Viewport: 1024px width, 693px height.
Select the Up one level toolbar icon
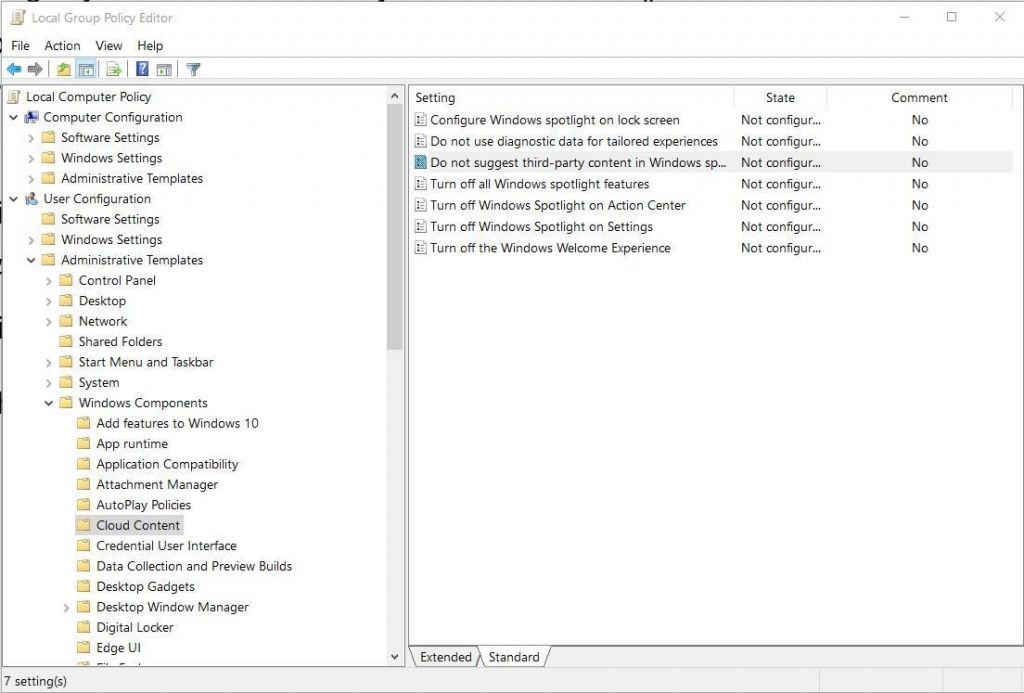(x=62, y=69)
